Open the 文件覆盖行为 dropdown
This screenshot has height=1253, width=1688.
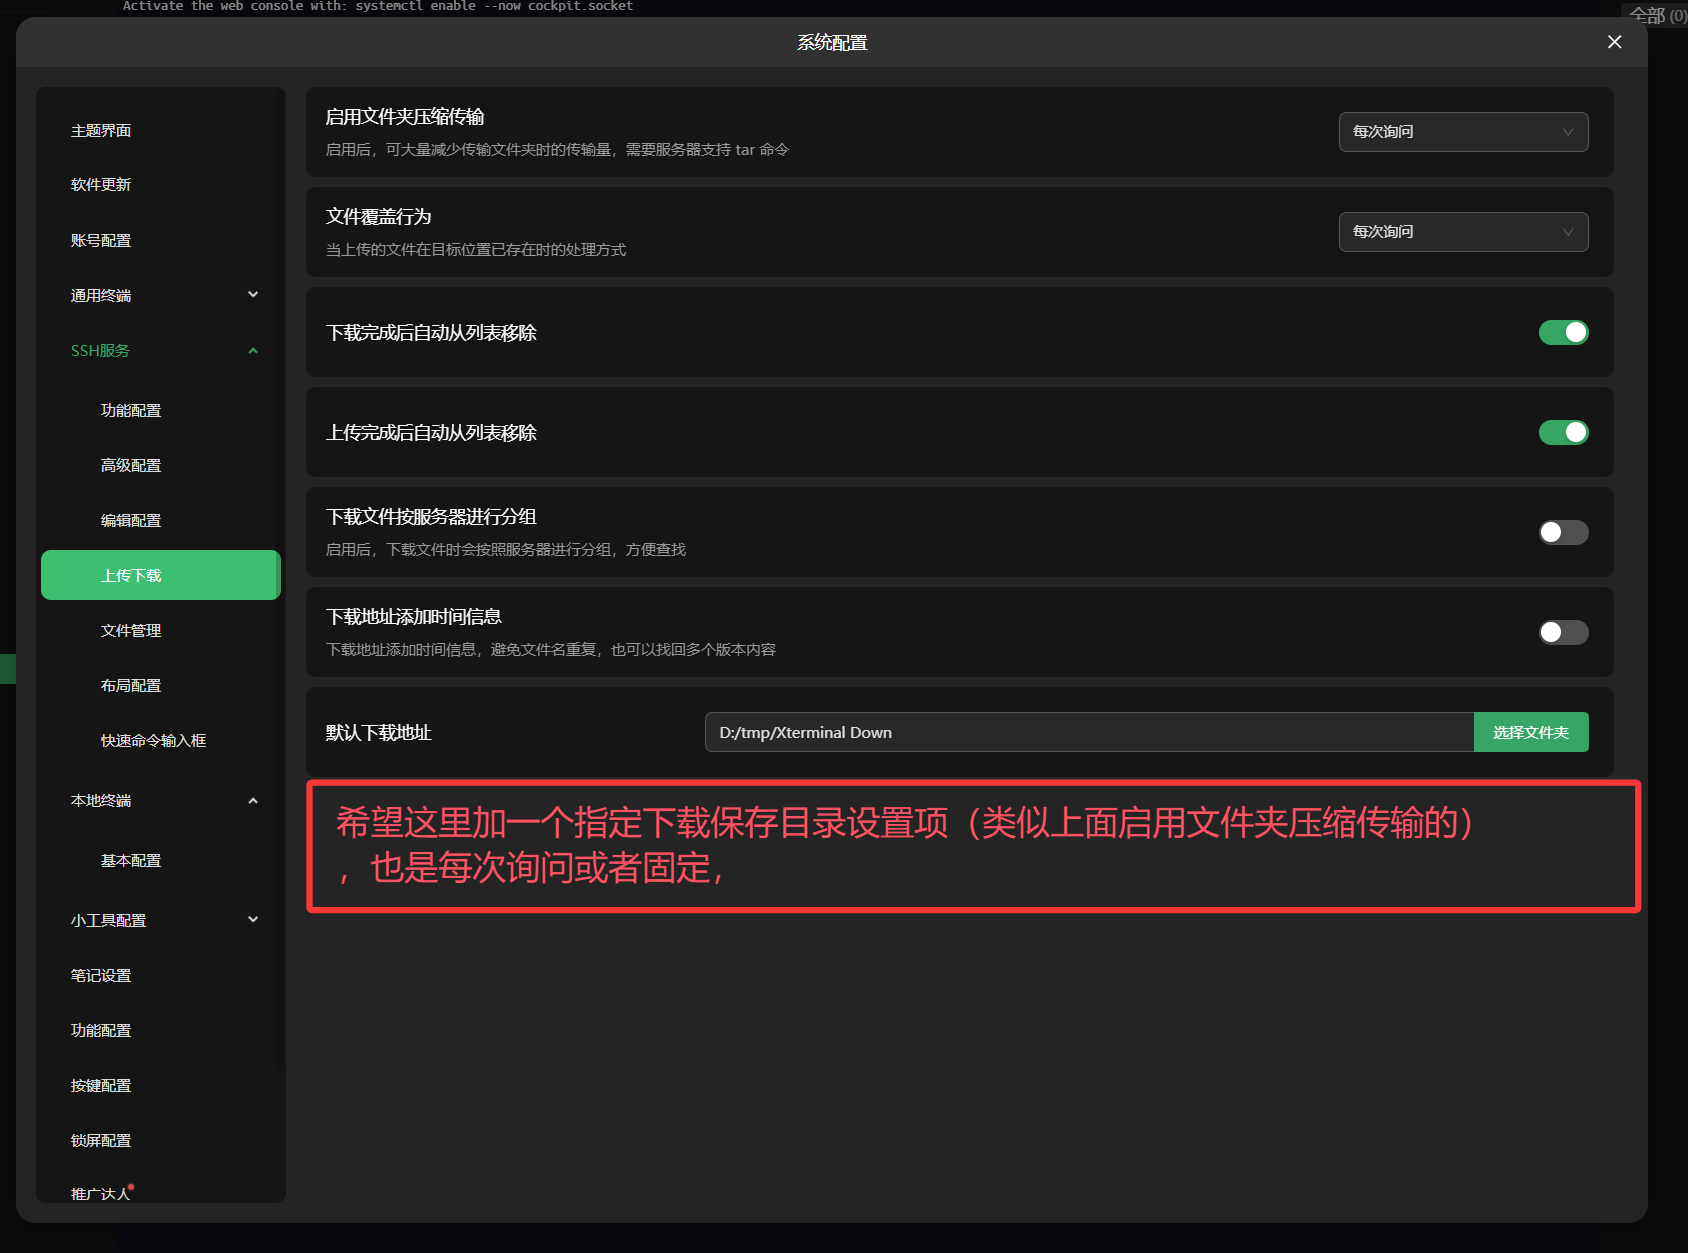pos(1462,231)
